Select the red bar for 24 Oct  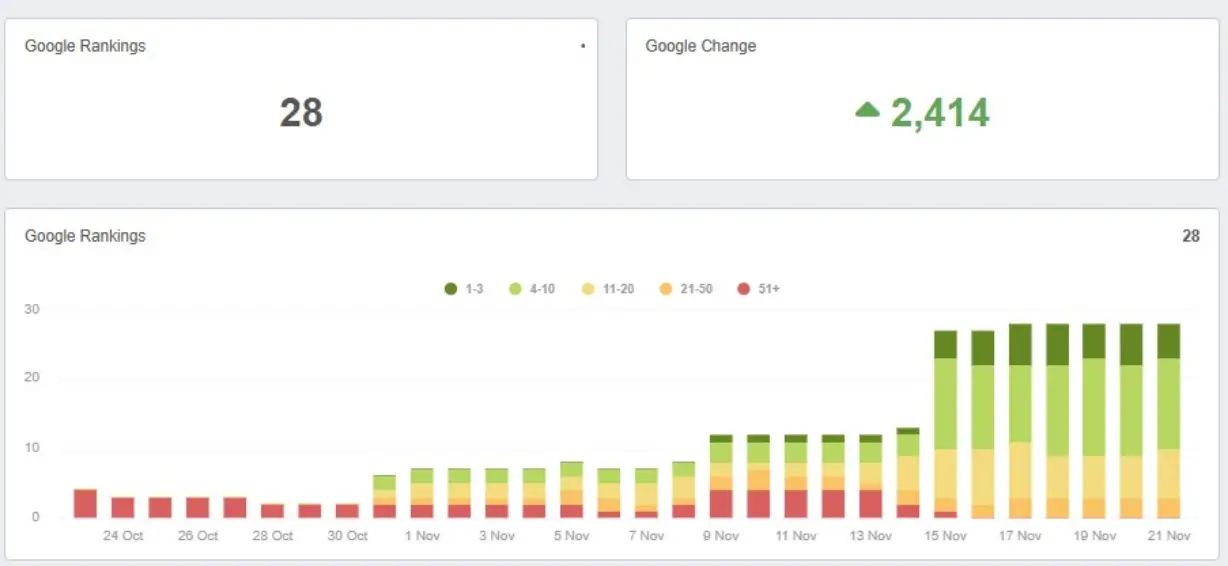(x=123, y=507)
